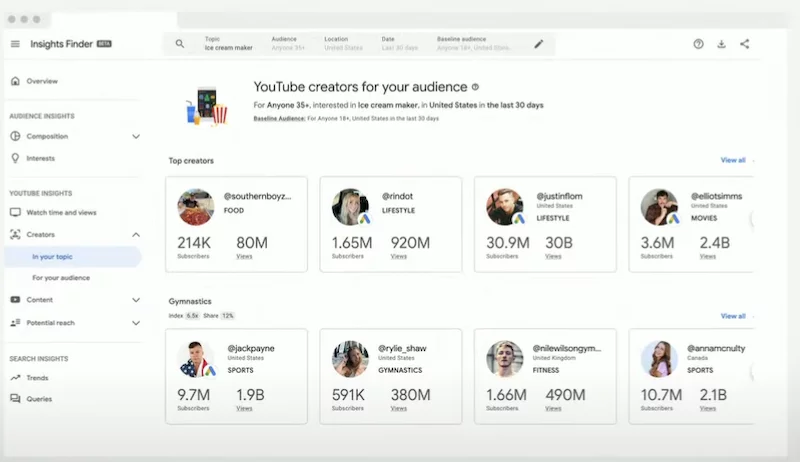Open the help question mark icon

(698, 44)
